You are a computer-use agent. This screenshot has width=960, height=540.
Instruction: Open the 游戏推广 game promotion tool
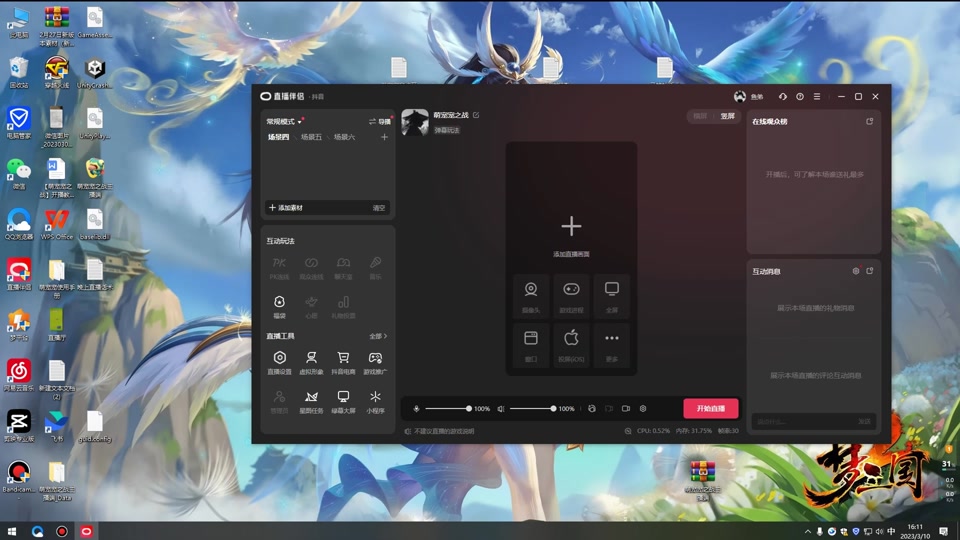click(x=375, y=362)
